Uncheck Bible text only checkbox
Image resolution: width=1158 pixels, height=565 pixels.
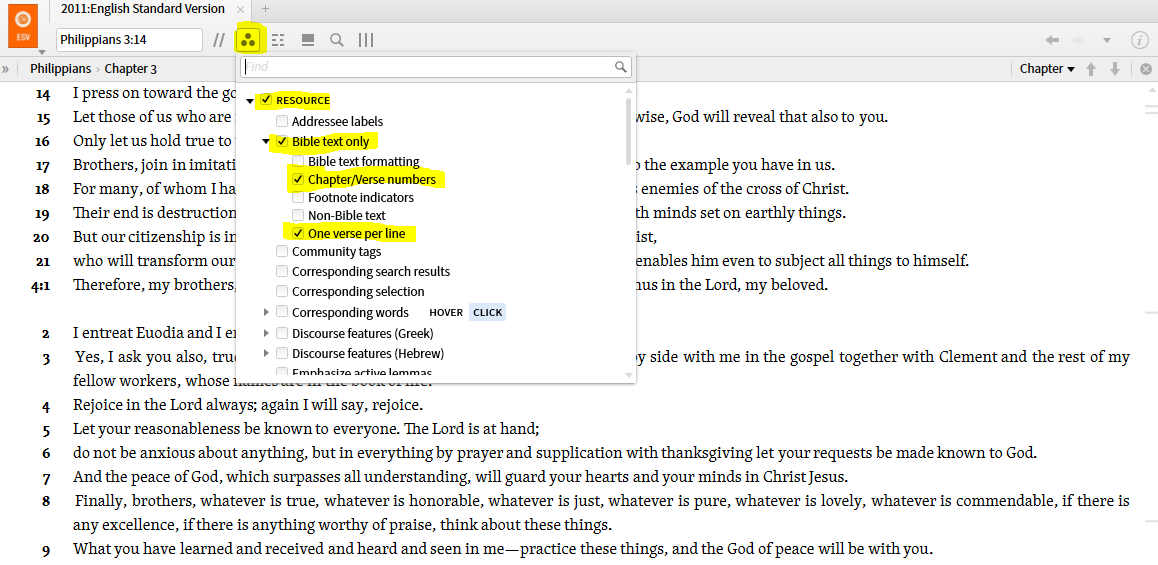pyautogui.click(x=282, y=141)
